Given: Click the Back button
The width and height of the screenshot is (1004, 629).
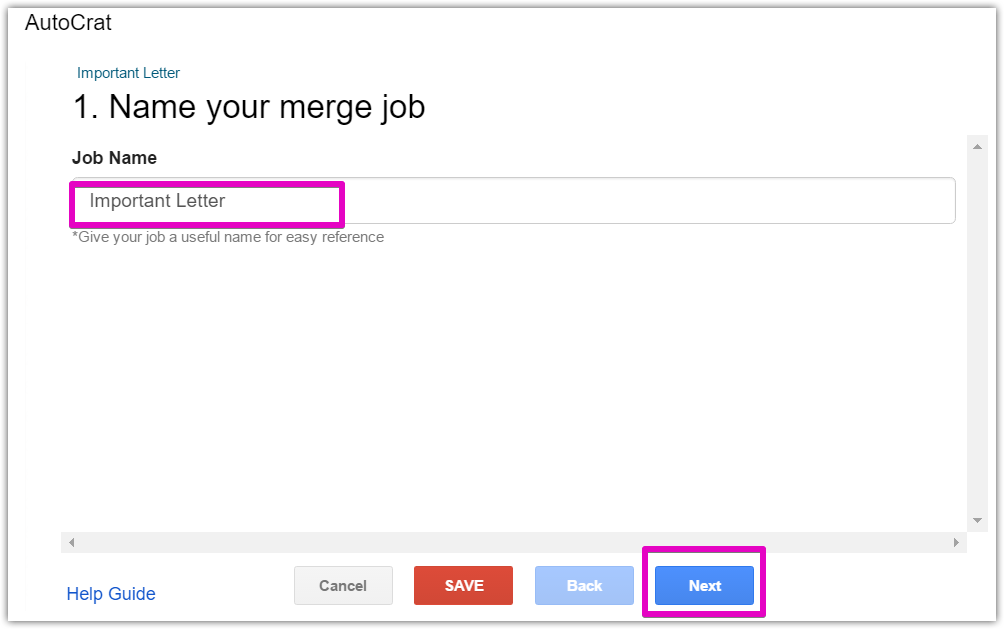Looking at the screenshot, I should point(584,586).
